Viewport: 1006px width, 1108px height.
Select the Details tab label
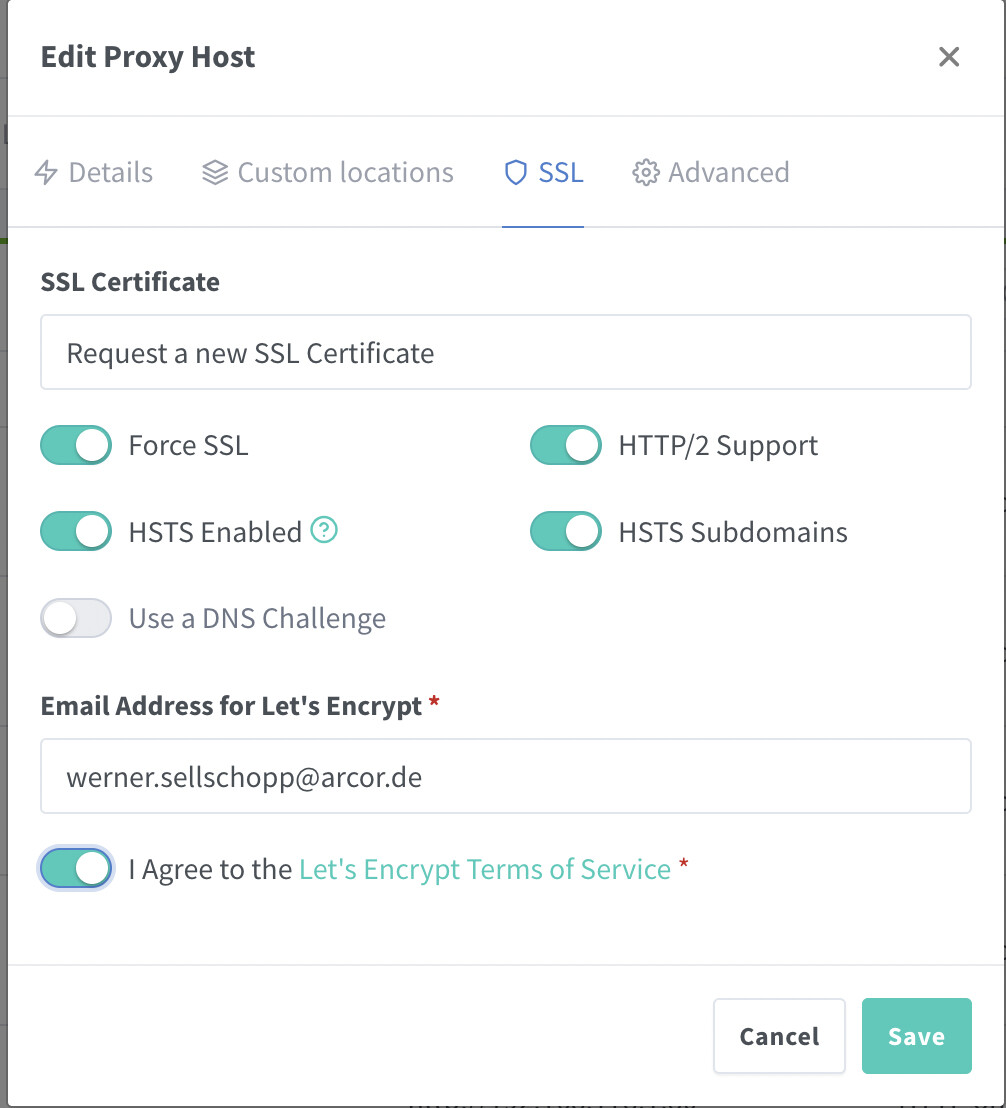111,172
